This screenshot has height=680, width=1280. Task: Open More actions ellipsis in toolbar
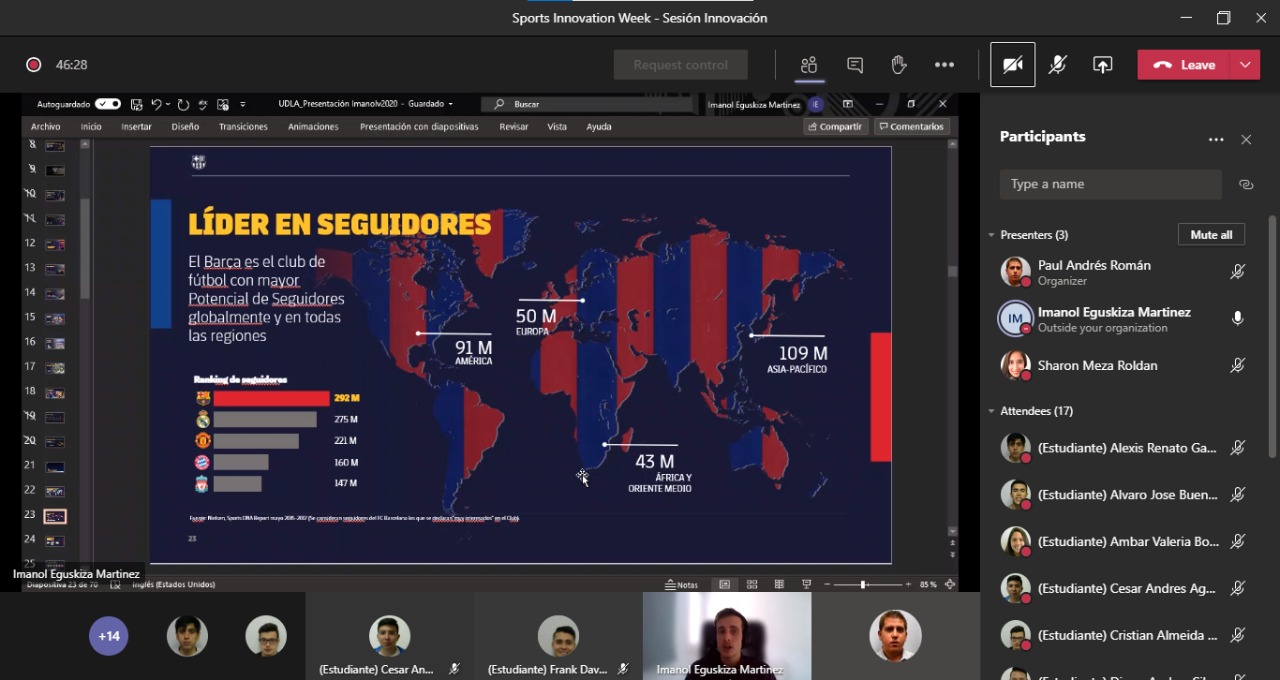coord(944,65)
